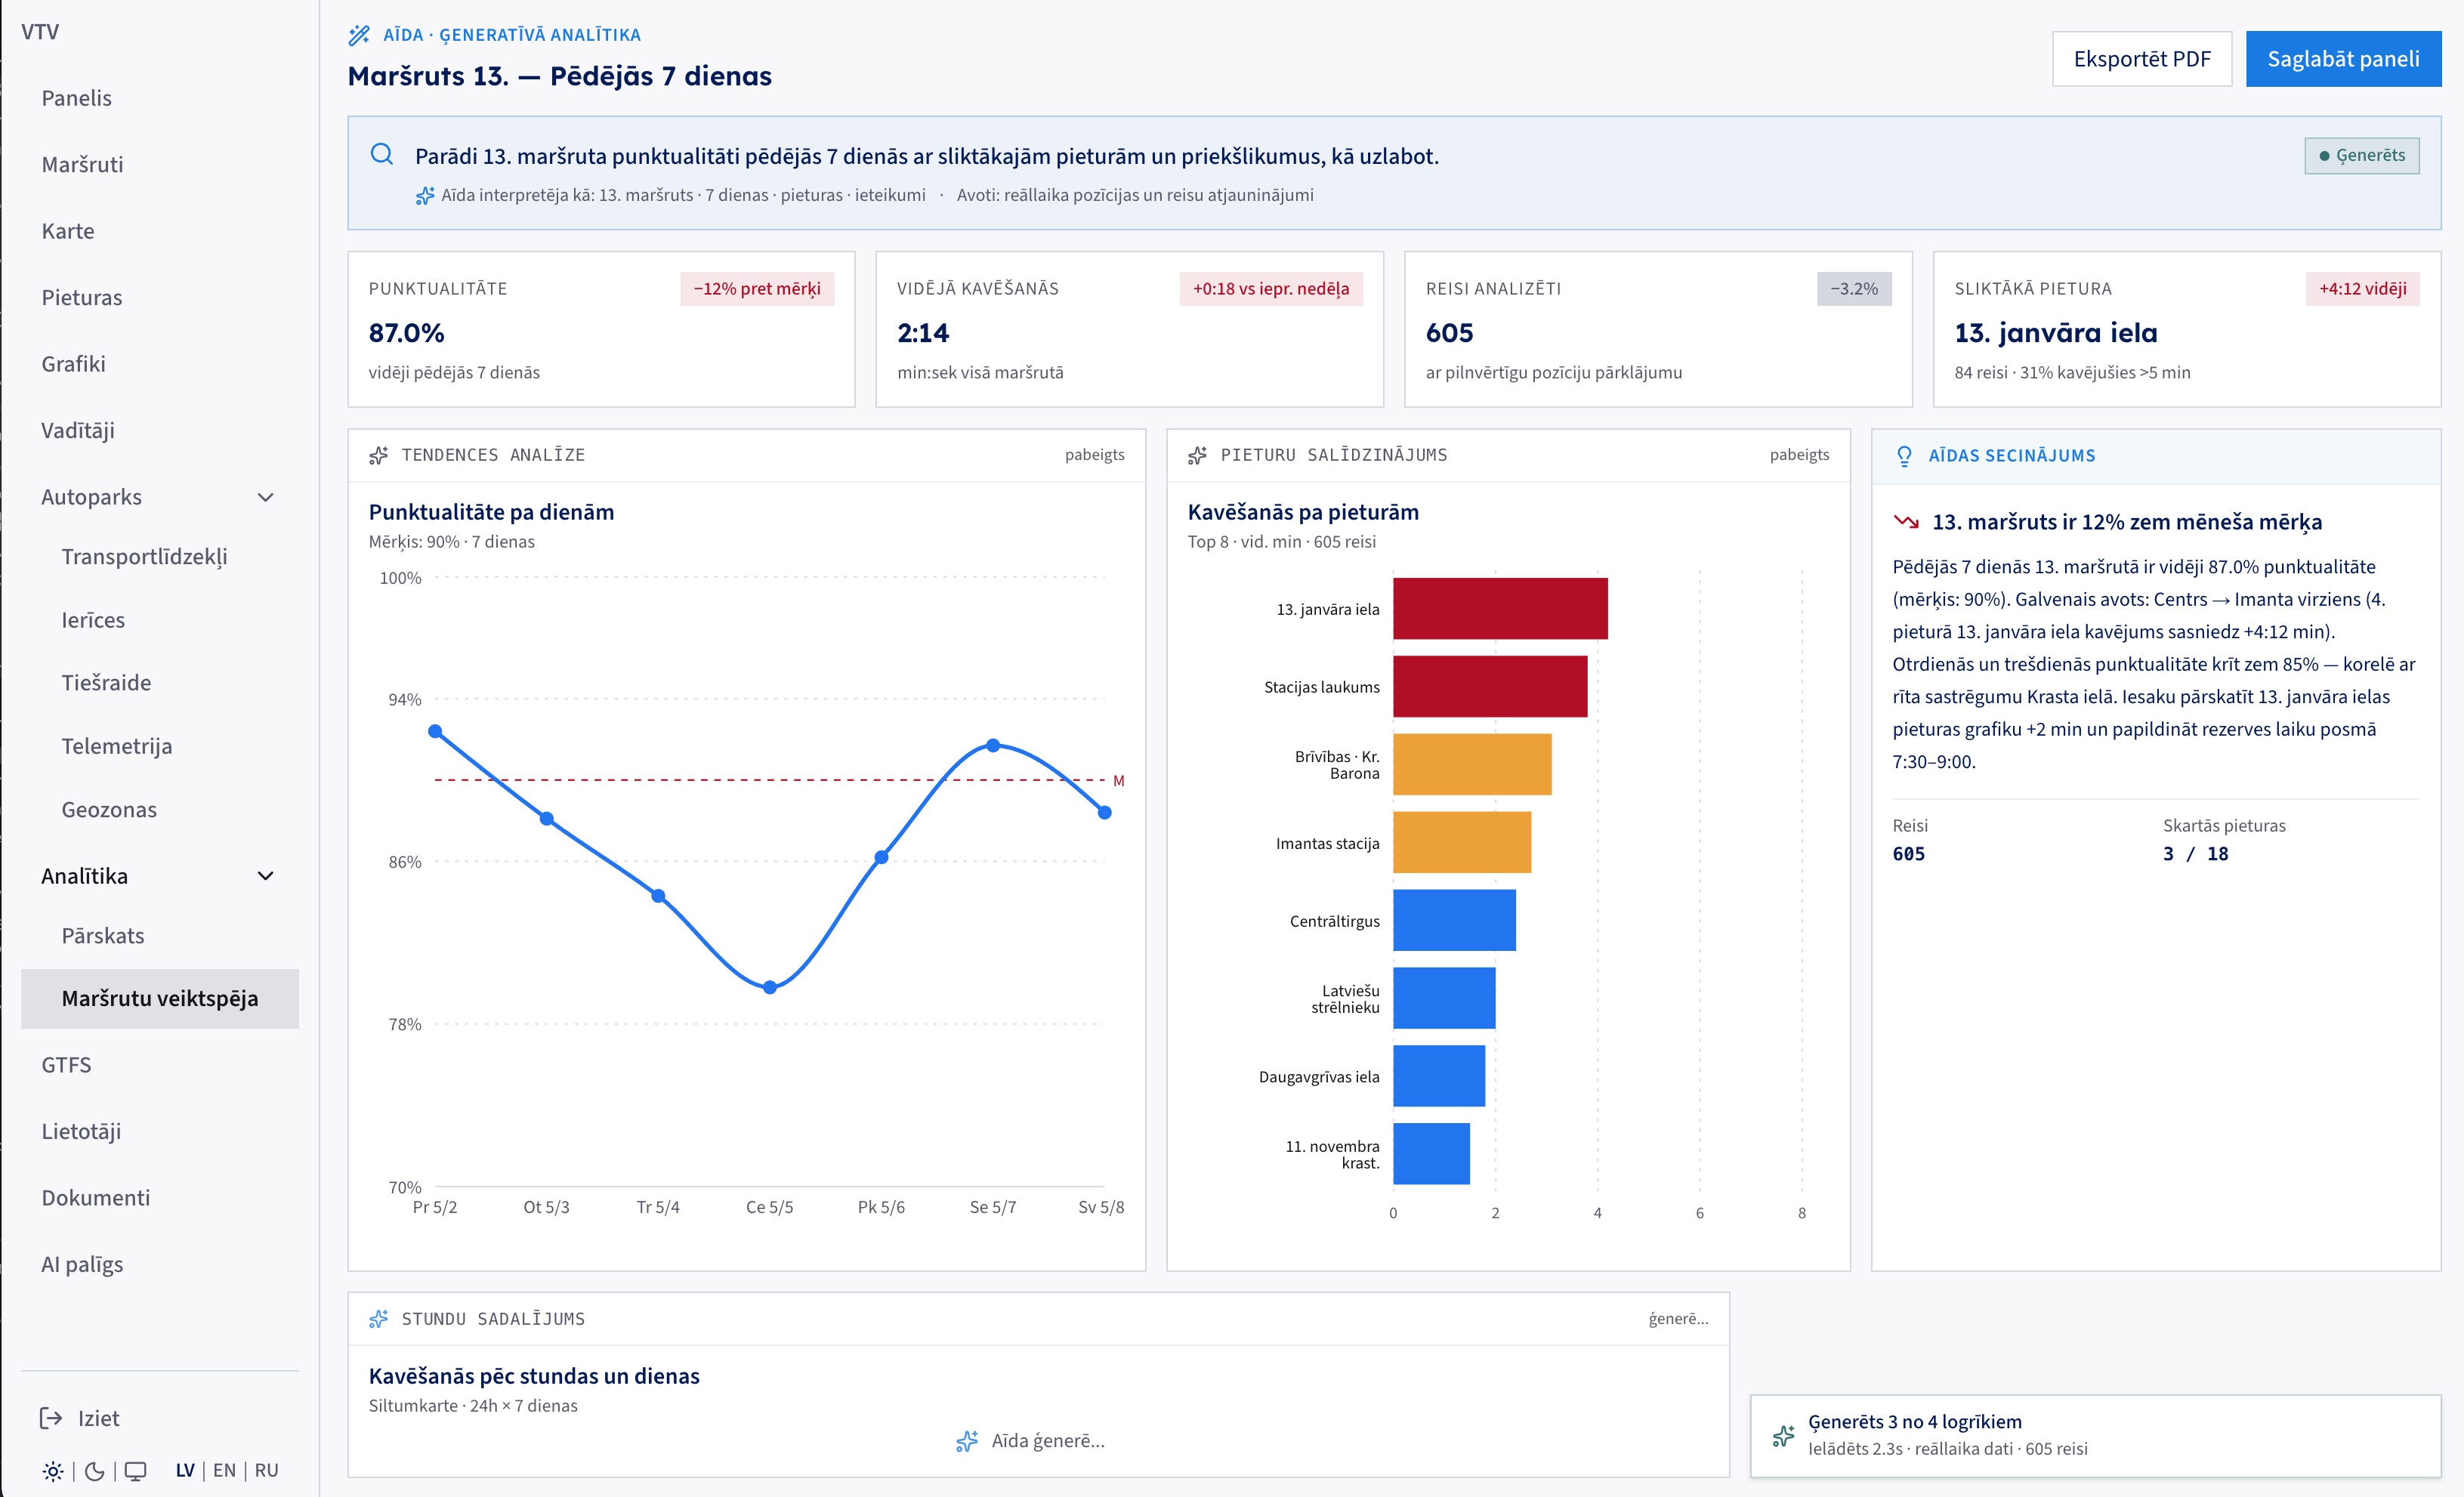Click the +4:12 vidēji badge
Image resolution: width=2464 pixels, height=1497 pixels.
click(x=2363, y=289)
